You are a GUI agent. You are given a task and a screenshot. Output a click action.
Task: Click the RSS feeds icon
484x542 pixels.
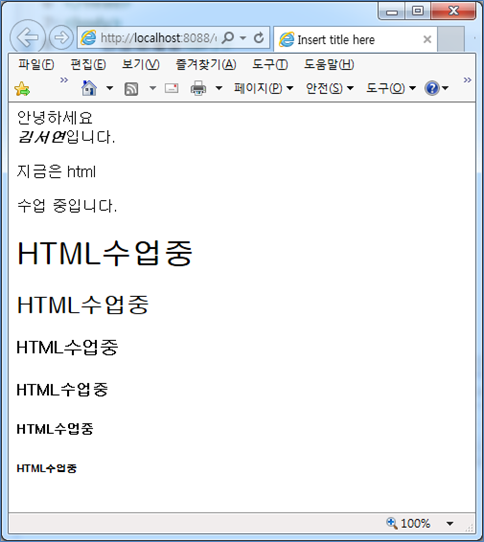[x=131, y=89]
